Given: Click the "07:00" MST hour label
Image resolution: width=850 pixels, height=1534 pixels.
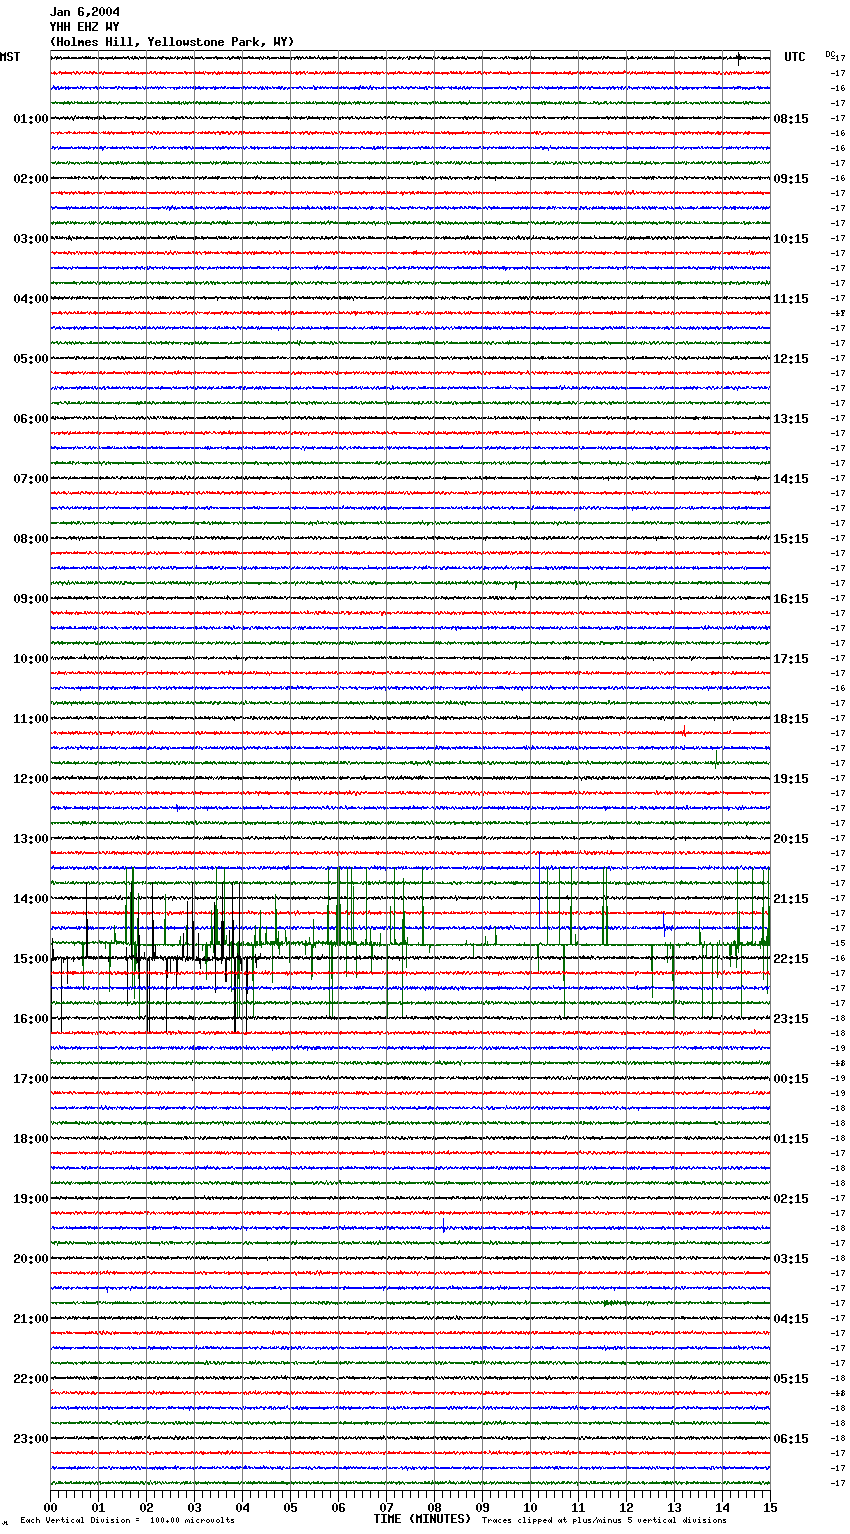Looking at the screenshot, I should click(31, 479).
